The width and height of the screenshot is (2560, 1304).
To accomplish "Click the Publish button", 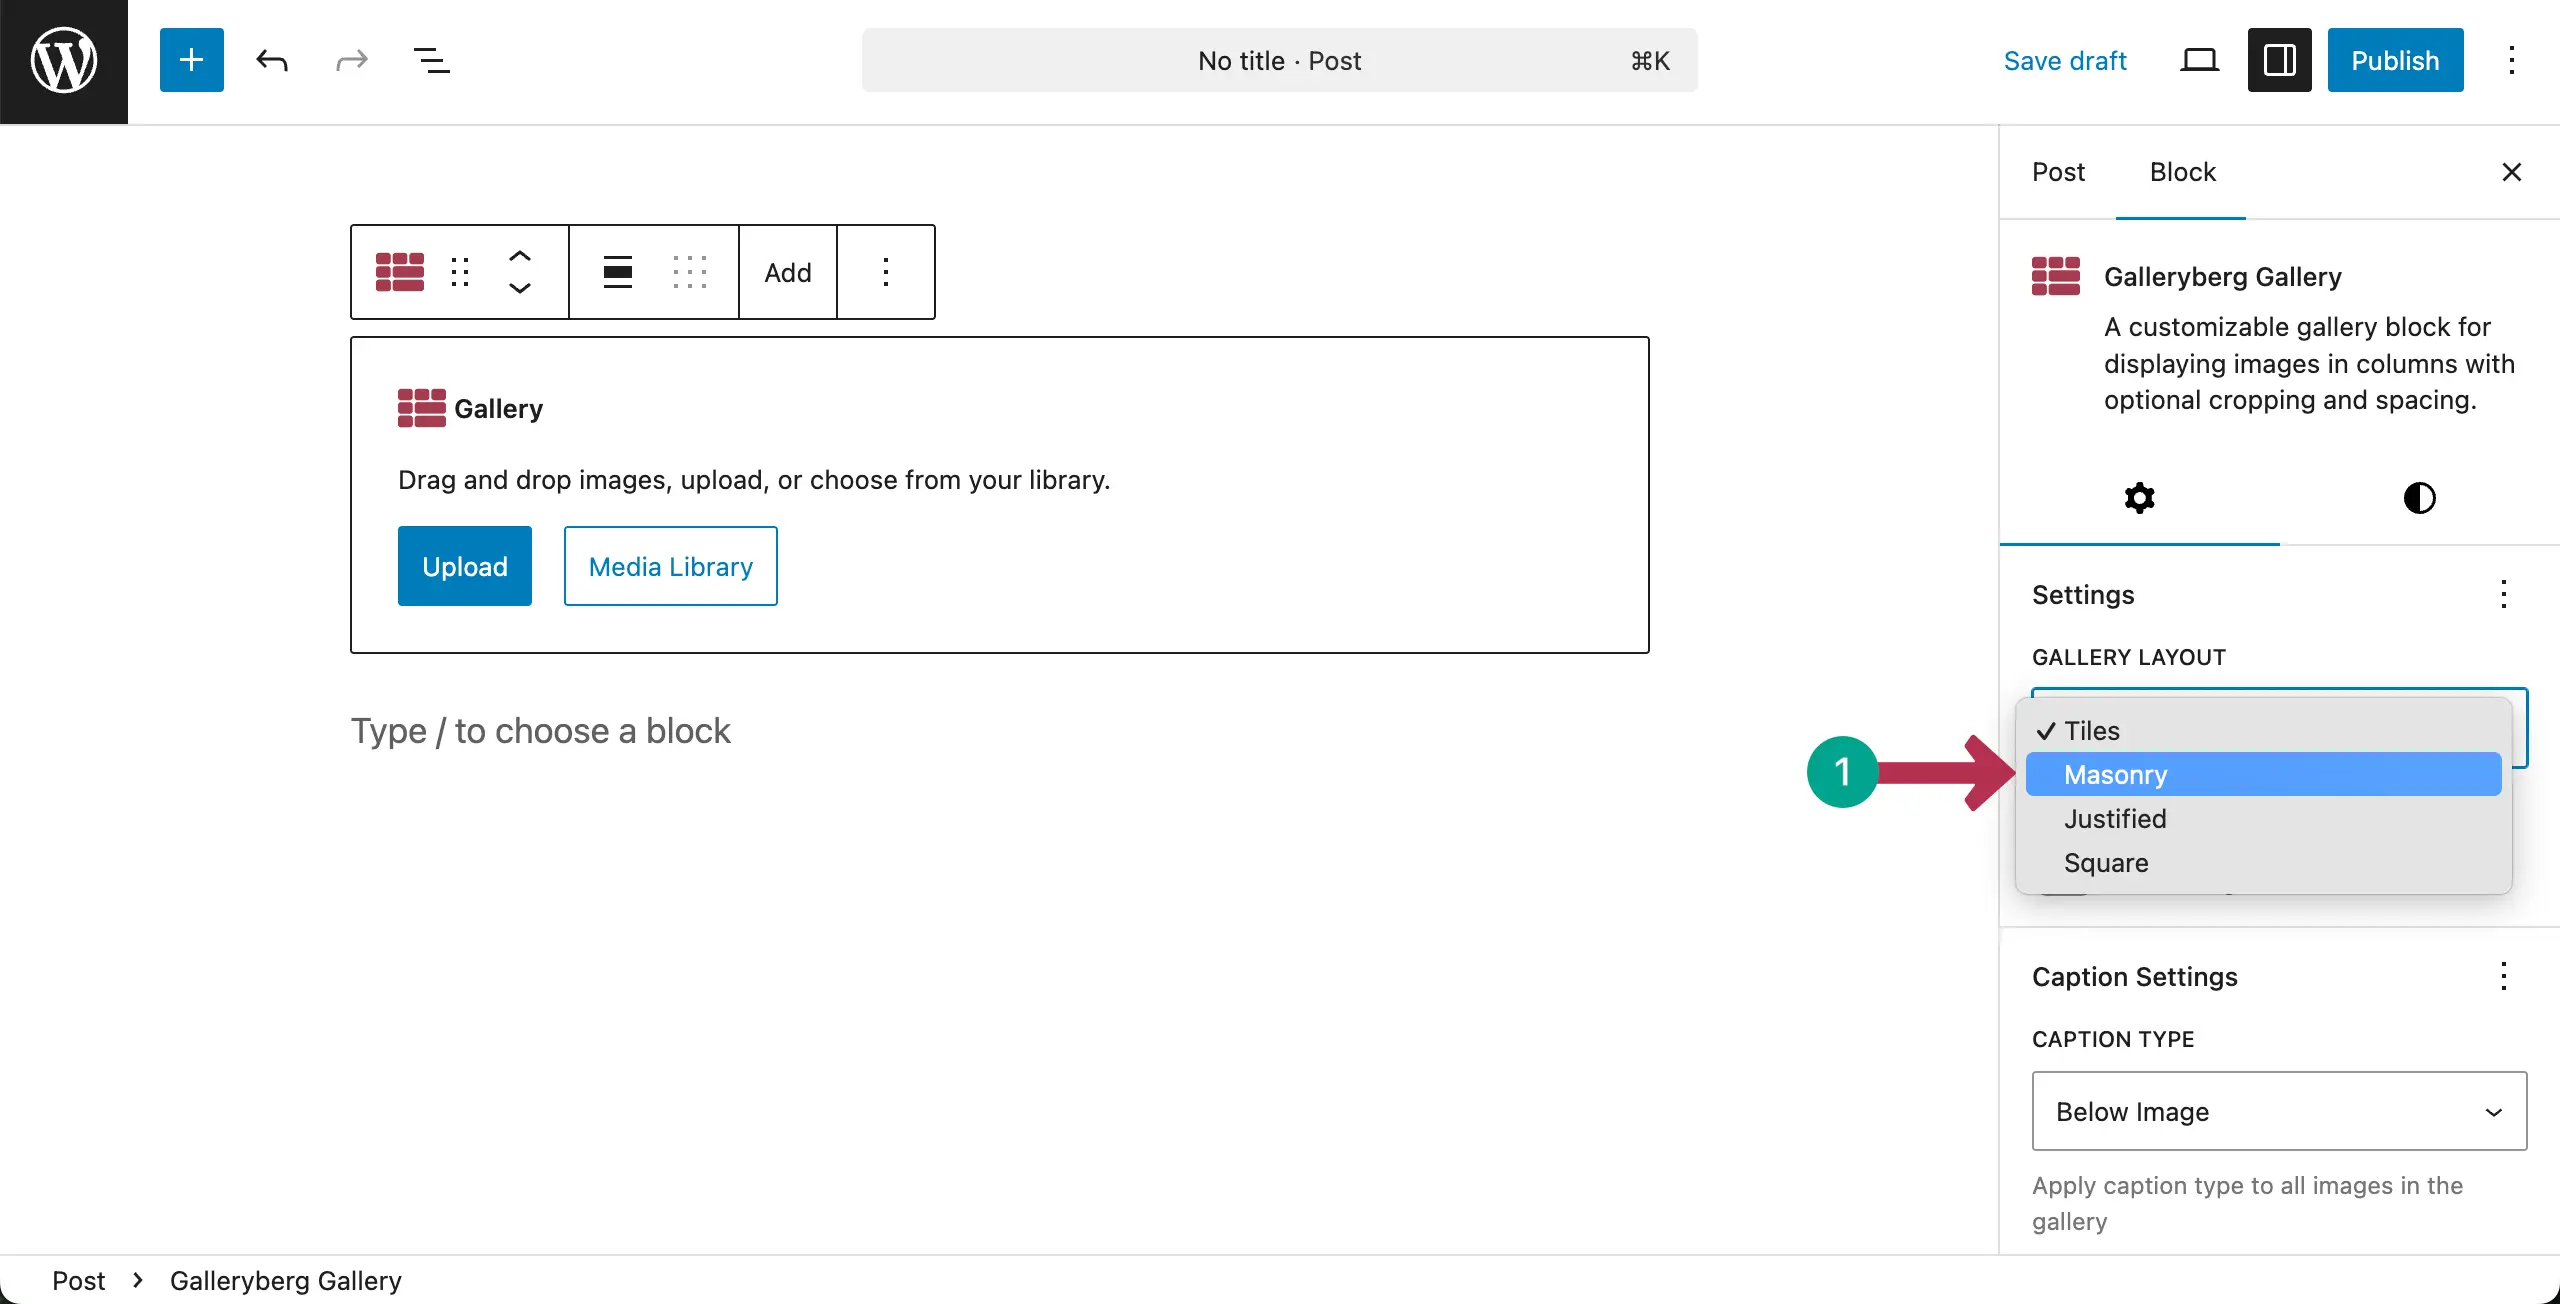I will [2394, 60].
